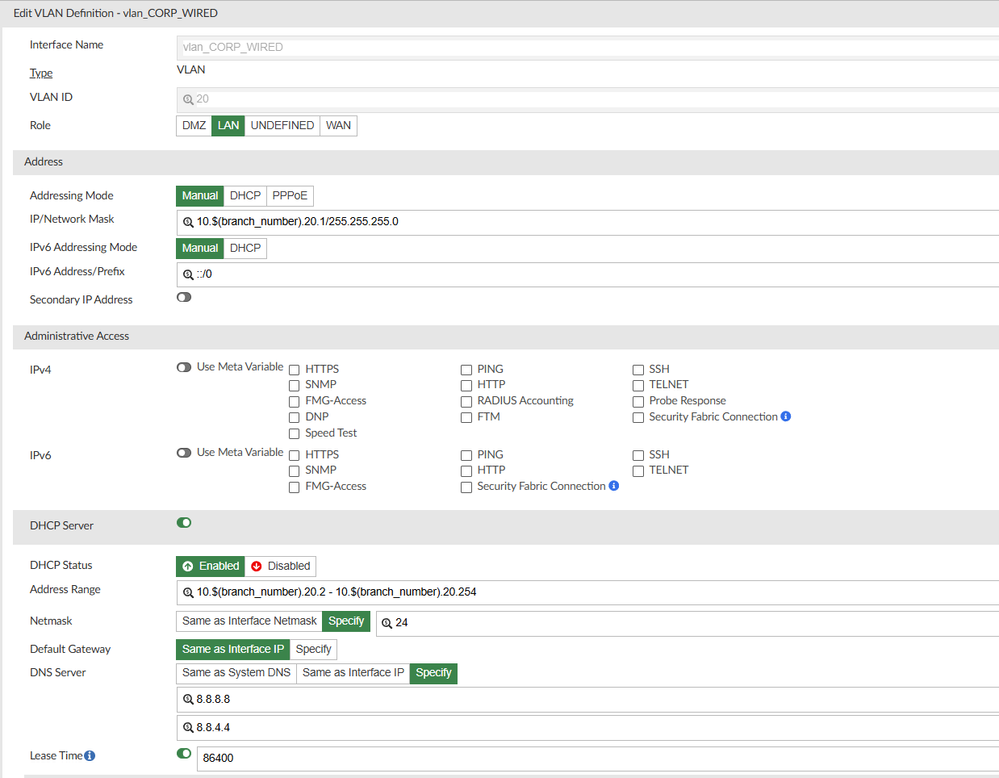Click info icon next to IPv4 Security Fabric Connection

click(786, 417)
